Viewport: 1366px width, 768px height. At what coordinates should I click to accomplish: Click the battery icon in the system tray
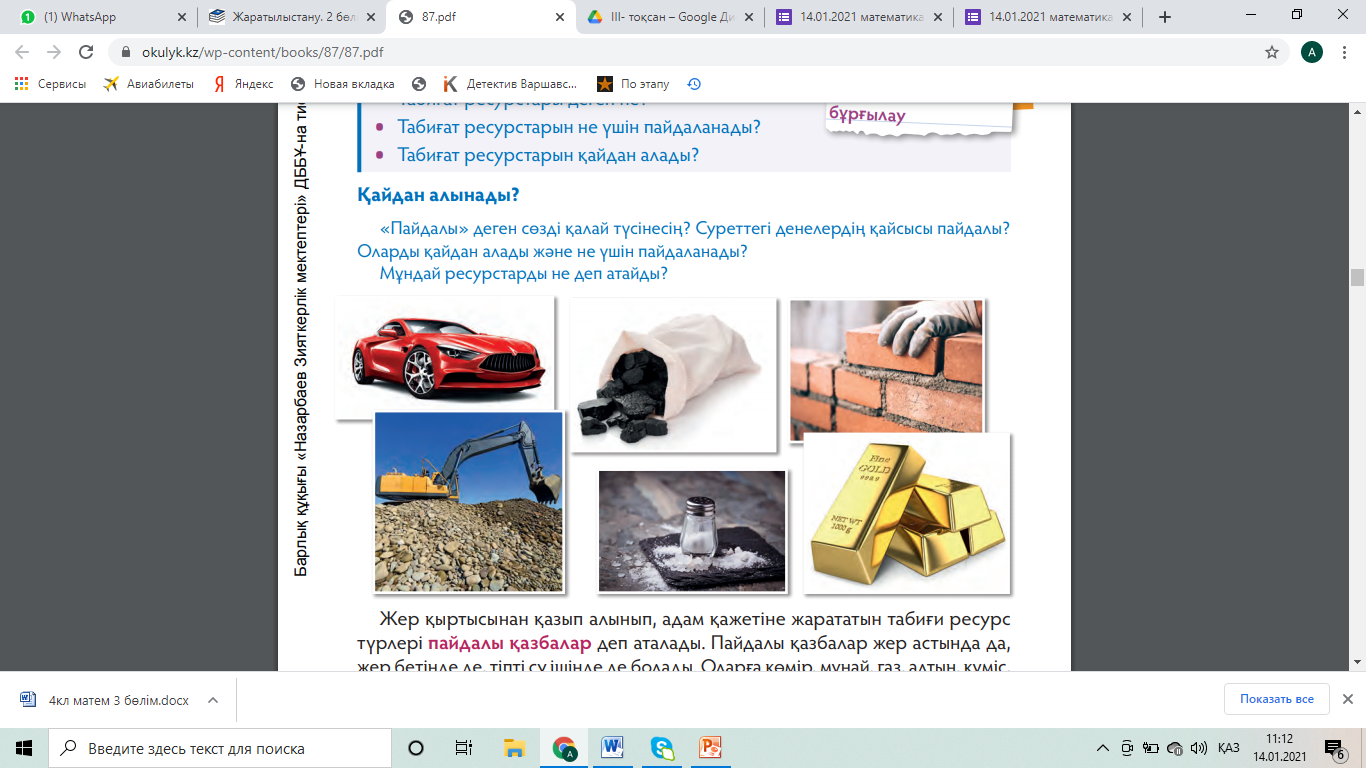1150,748
